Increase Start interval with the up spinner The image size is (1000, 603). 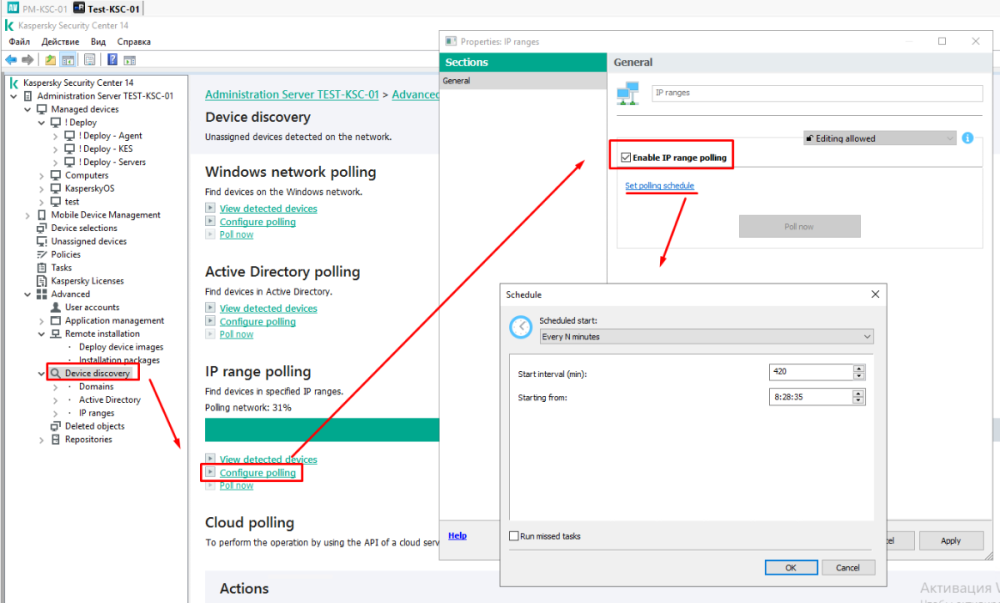(859, 368)
